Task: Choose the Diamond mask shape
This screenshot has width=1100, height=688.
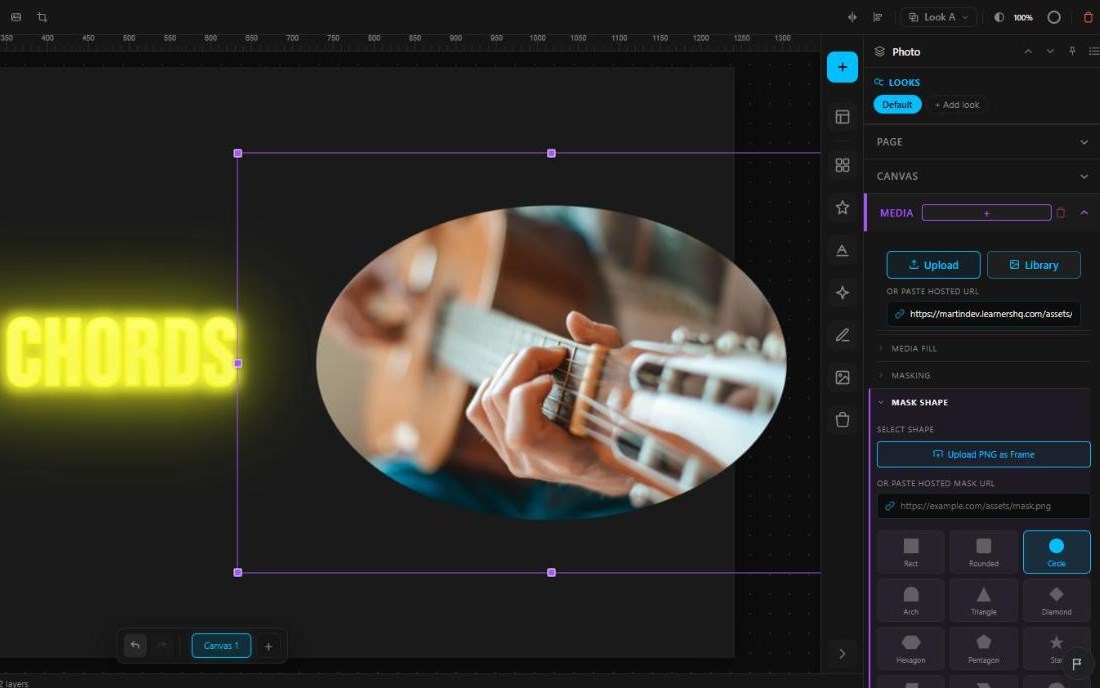Action: click(x=1057, y=600)
